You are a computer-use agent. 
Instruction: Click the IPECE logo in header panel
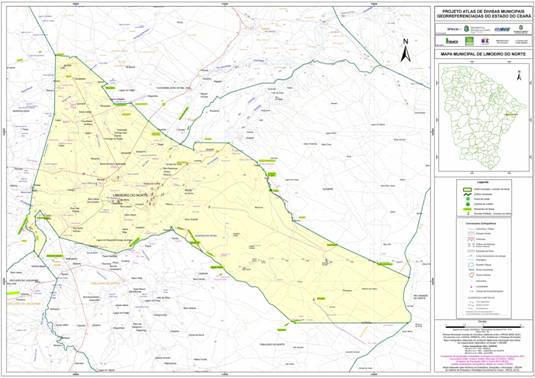coord(452,41)
